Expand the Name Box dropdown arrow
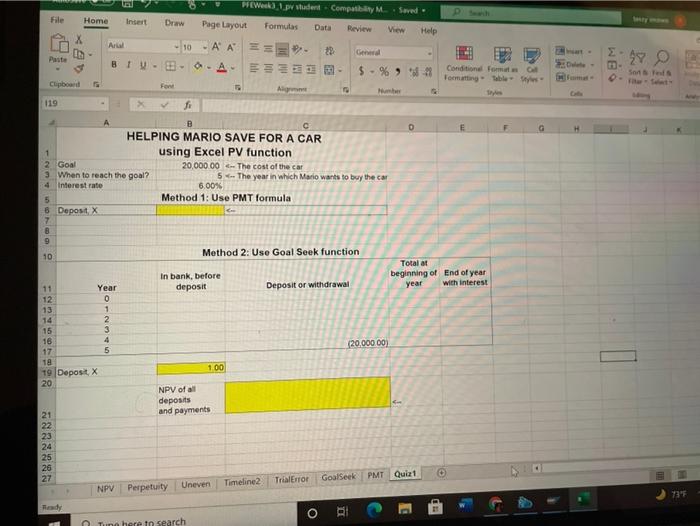This screenshot has width=700, height=526. click(x=102, y=103)
